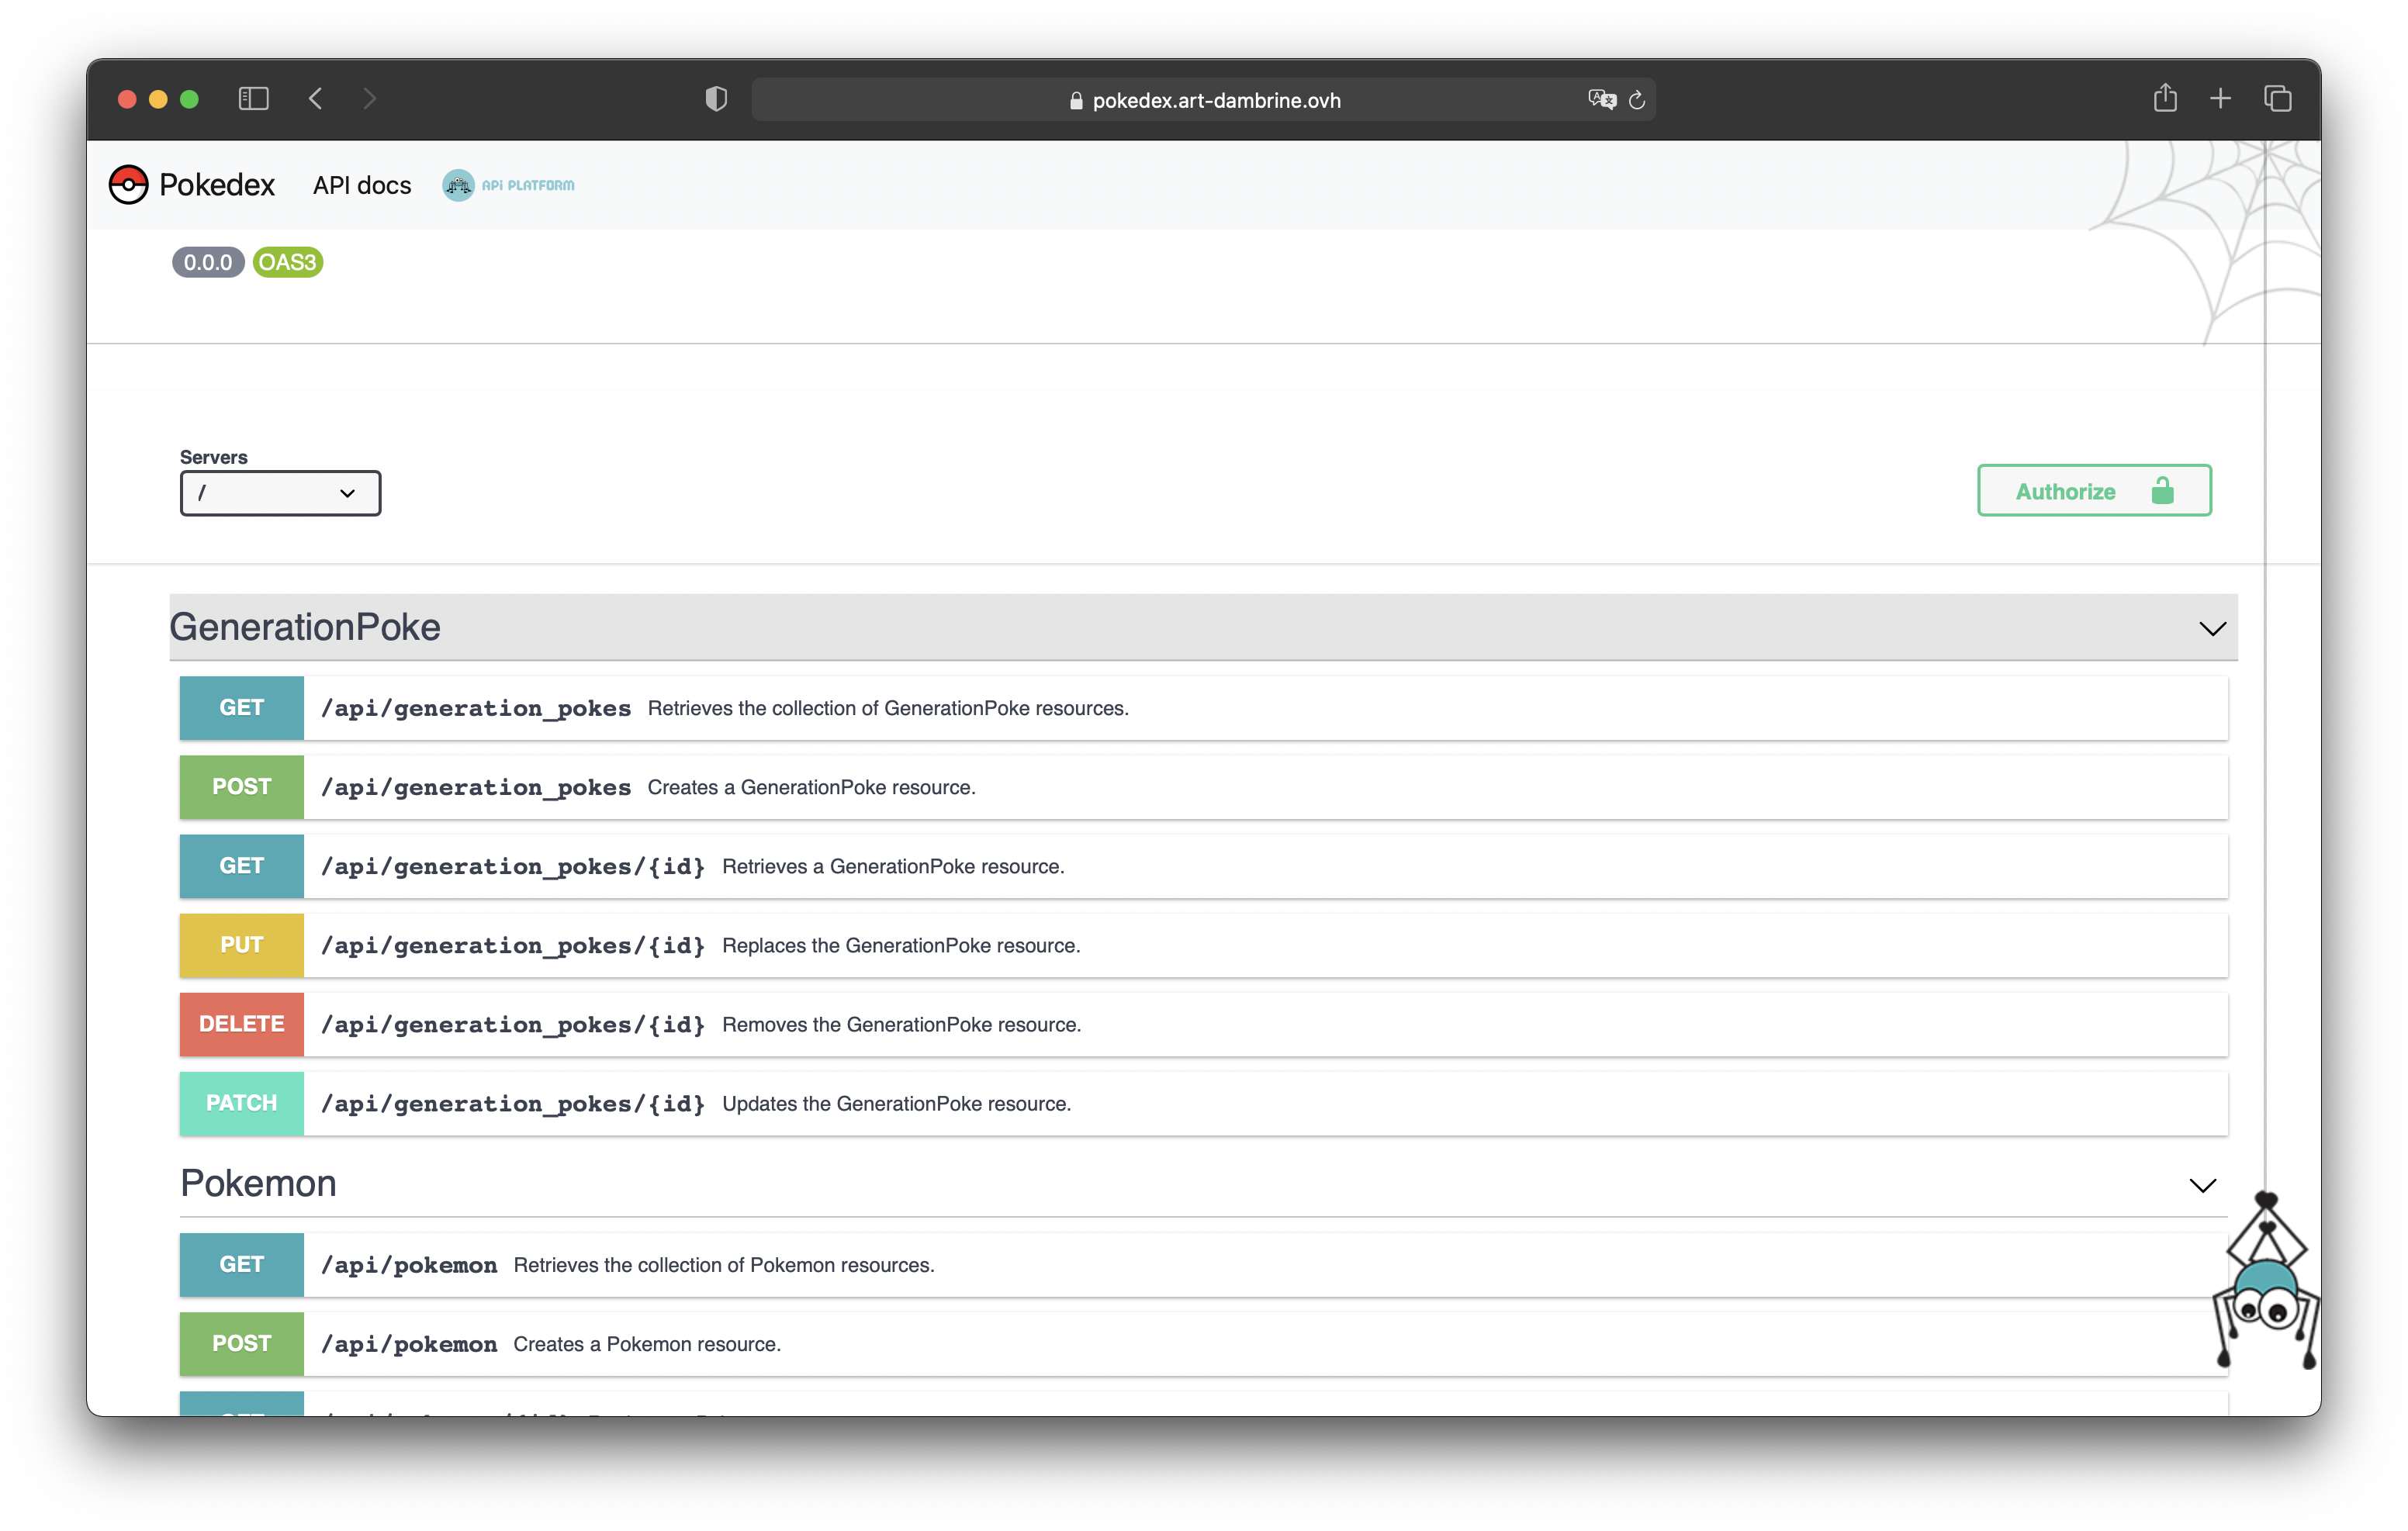The image size is (2408, 1531).
Task: Open the Servers dropdown
Action: 280,493
